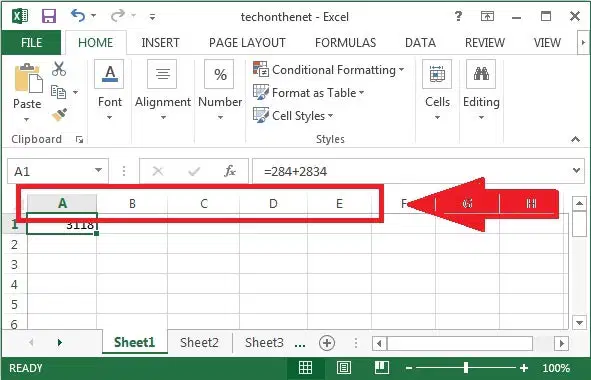Click the Format Painter brush icon
591x380 pixels.
coord(59,115)
